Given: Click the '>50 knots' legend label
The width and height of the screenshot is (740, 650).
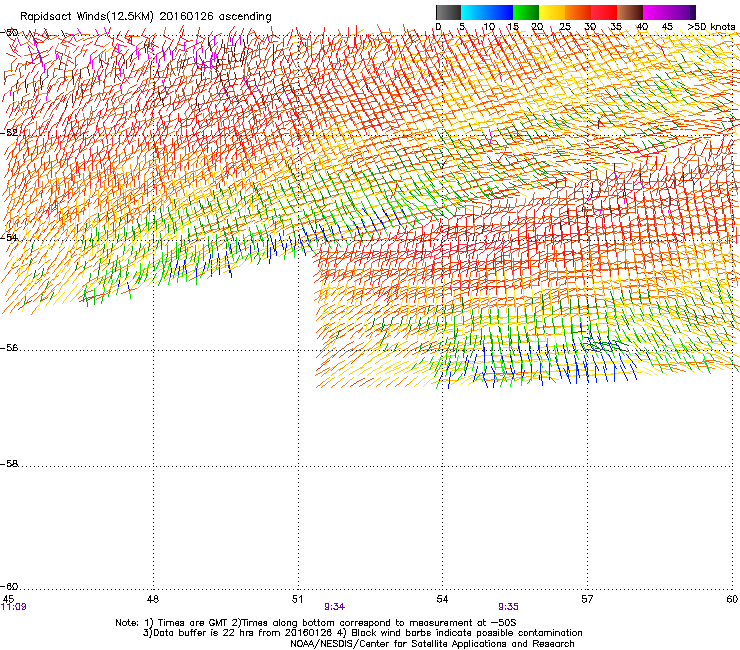Looking at the screenshot, I should coord(711,27).
